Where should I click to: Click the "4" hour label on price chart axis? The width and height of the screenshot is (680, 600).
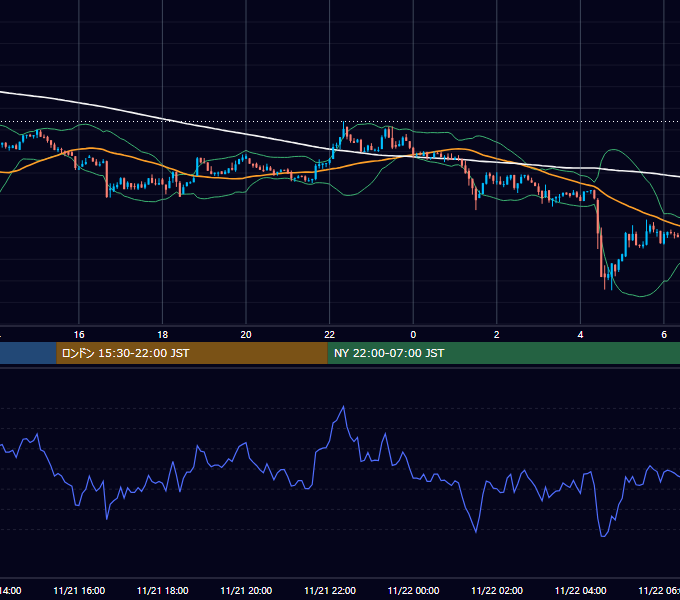(x=580, y=335)
